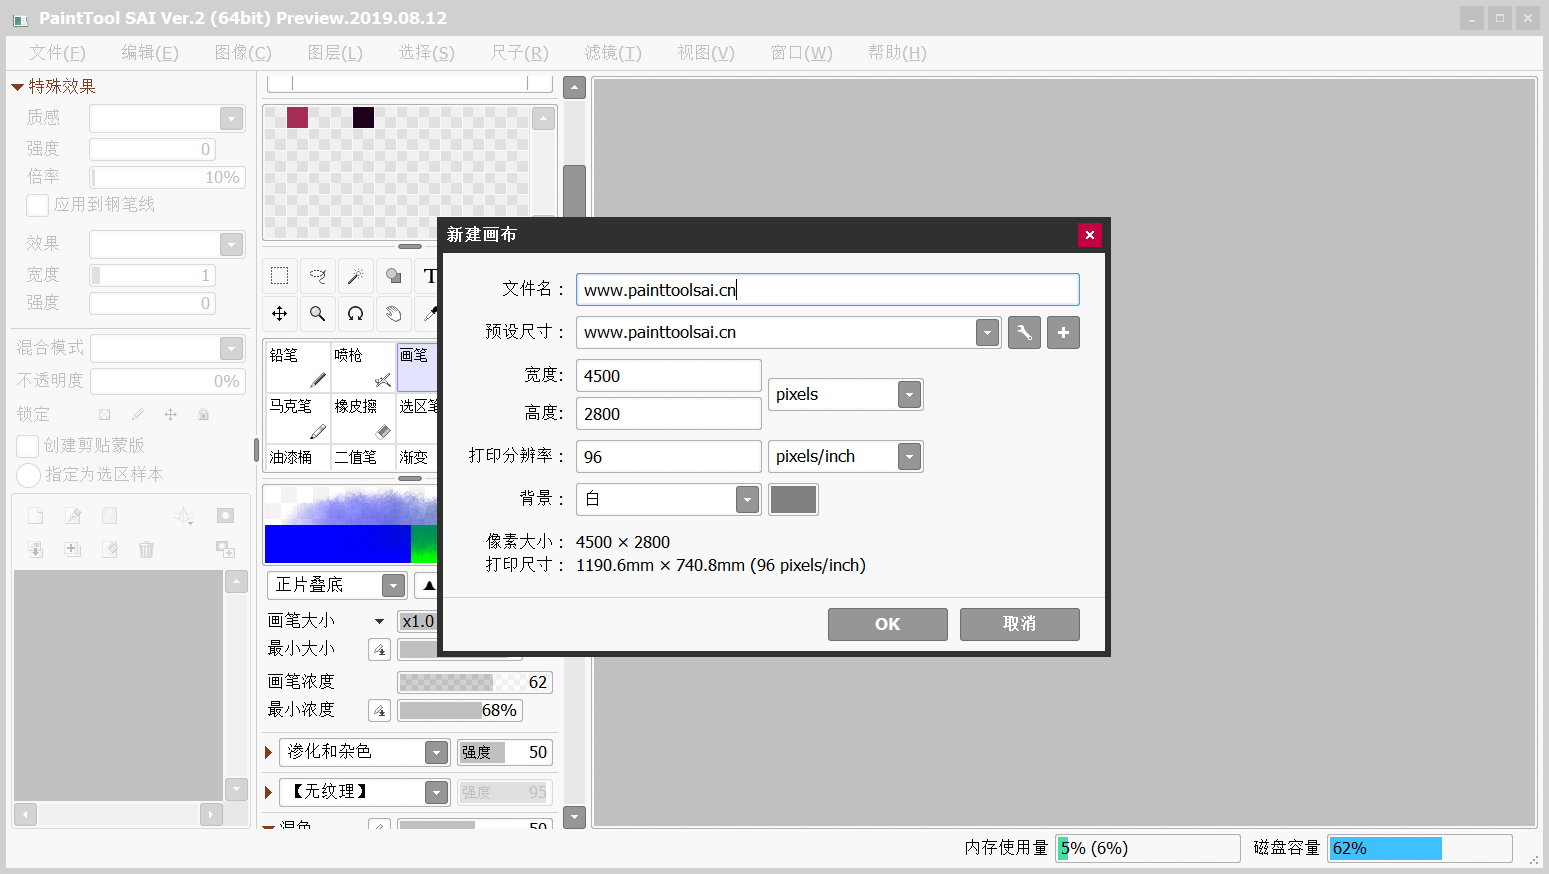Select the lasso selection tool

coord(318,276)
